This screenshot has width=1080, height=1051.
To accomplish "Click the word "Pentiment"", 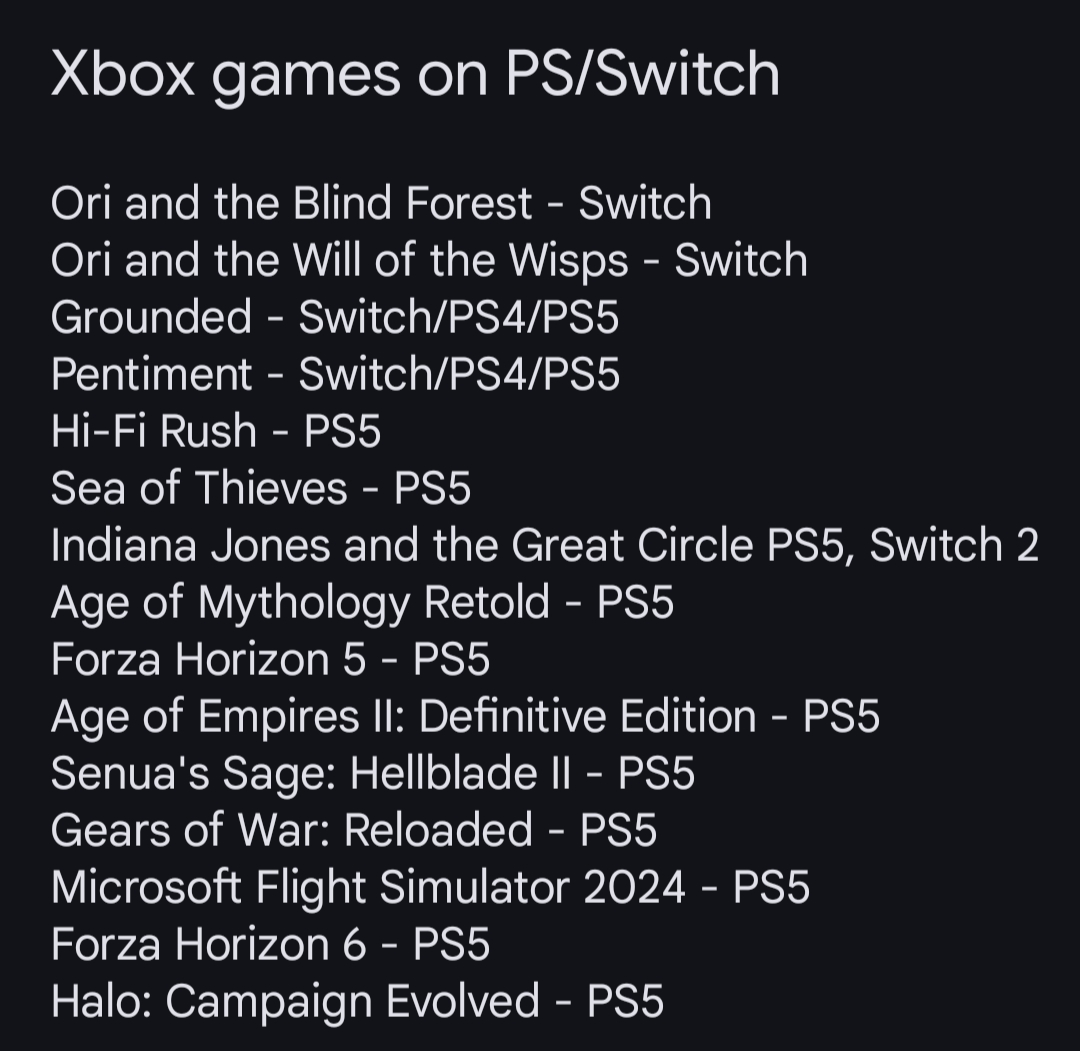I will [x=151, y=375].
